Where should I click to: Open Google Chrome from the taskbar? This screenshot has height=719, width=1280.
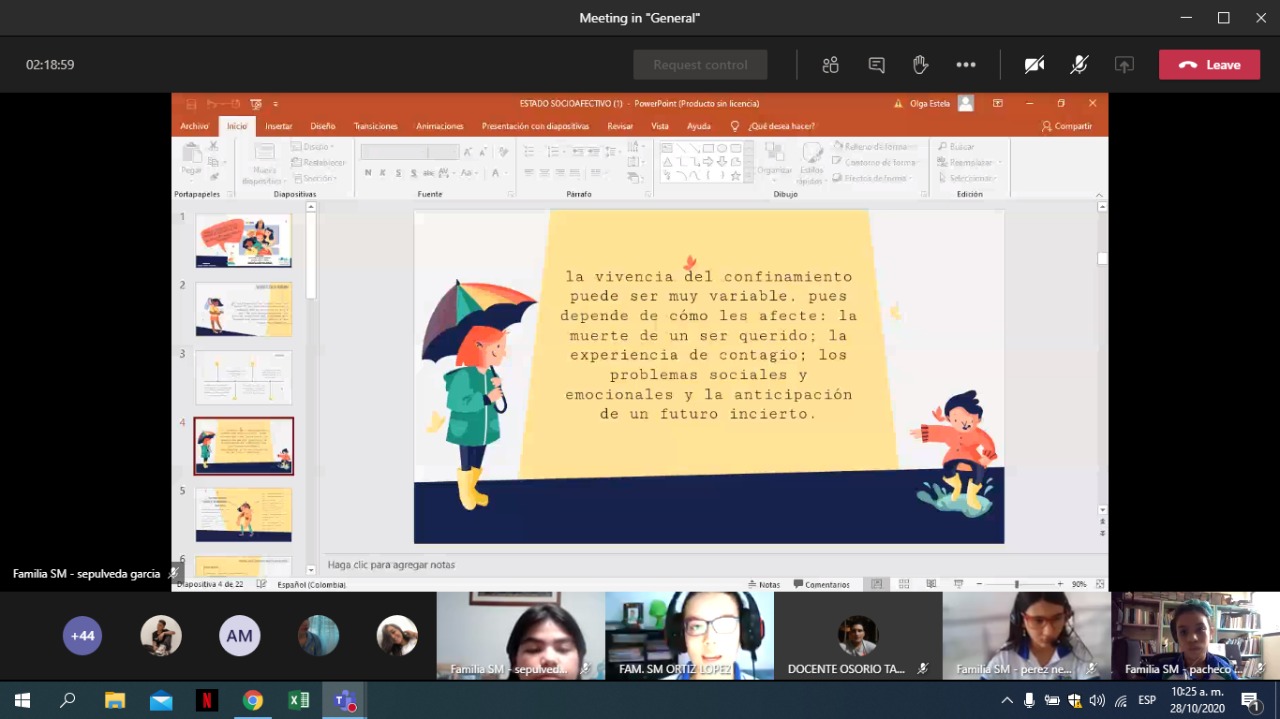tap(253, 700)
